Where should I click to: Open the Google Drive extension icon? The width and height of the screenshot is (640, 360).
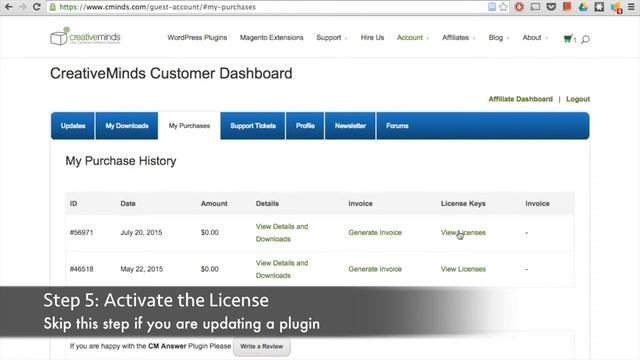point(583,7)
